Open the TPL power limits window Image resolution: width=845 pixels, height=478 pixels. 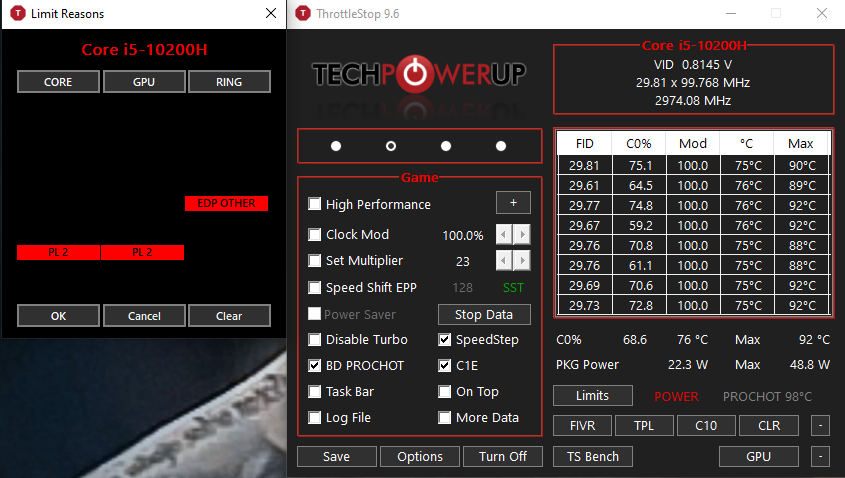coord(644,426)
